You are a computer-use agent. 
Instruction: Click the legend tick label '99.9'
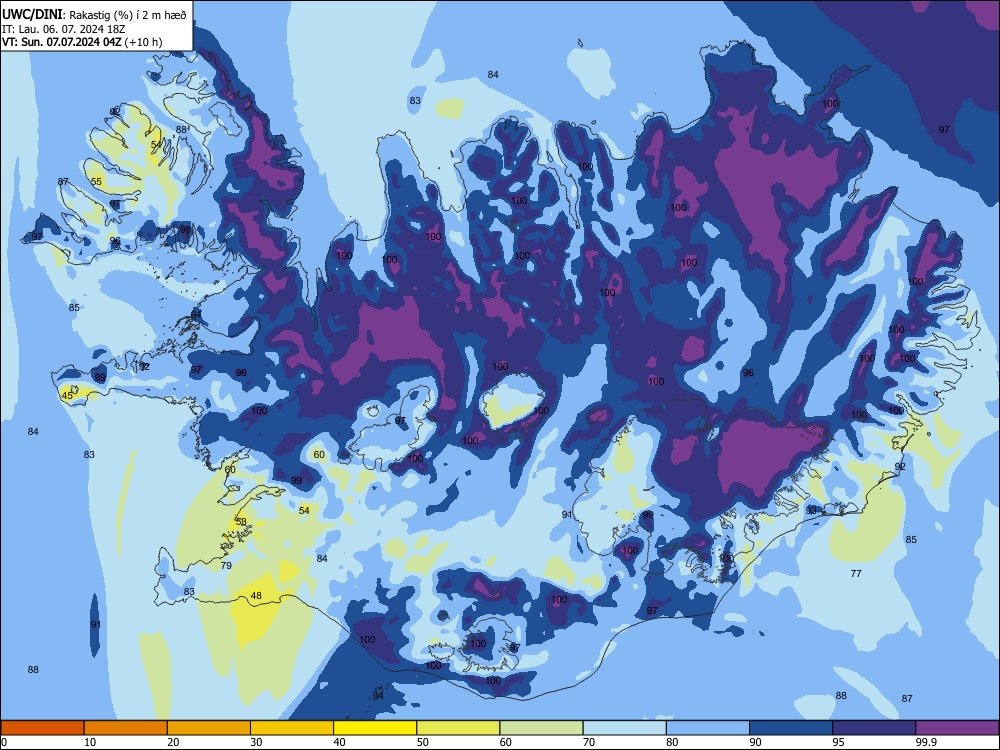click(926, 742)
